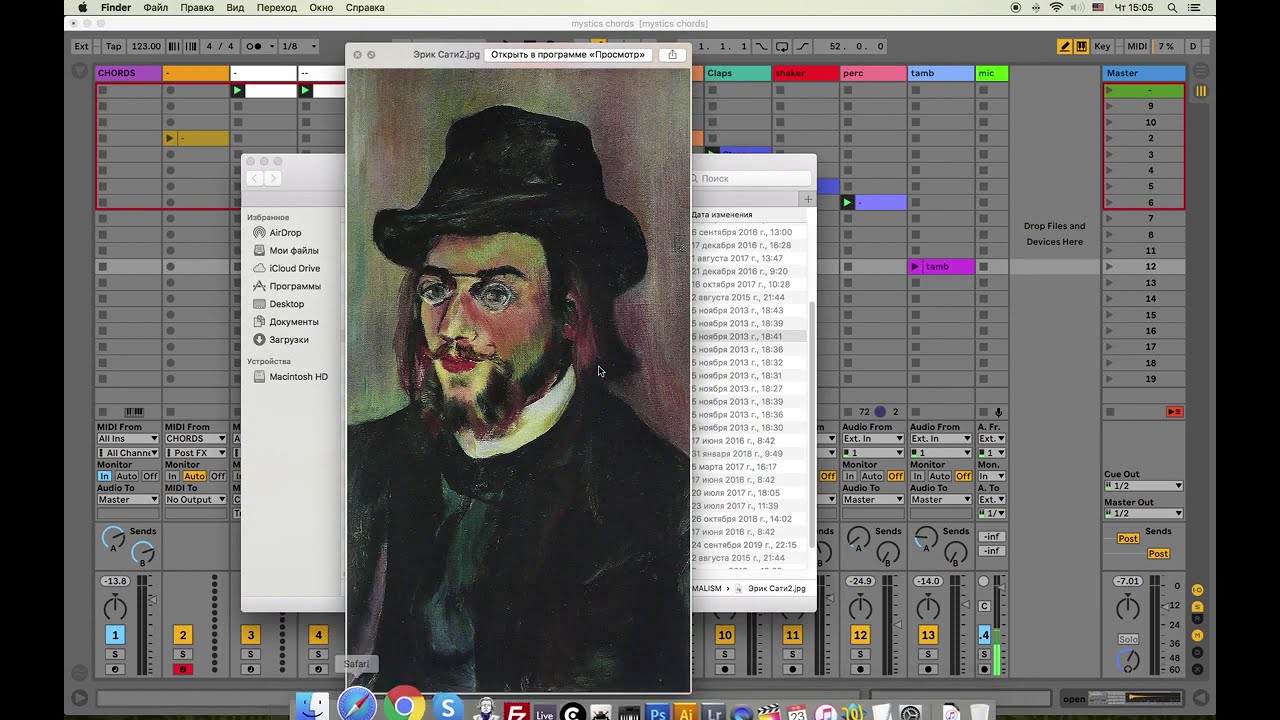This screenshot has height=720, width=1280.
Task: Open the Post FX dropdown on track 2
Action: point(195,453)
